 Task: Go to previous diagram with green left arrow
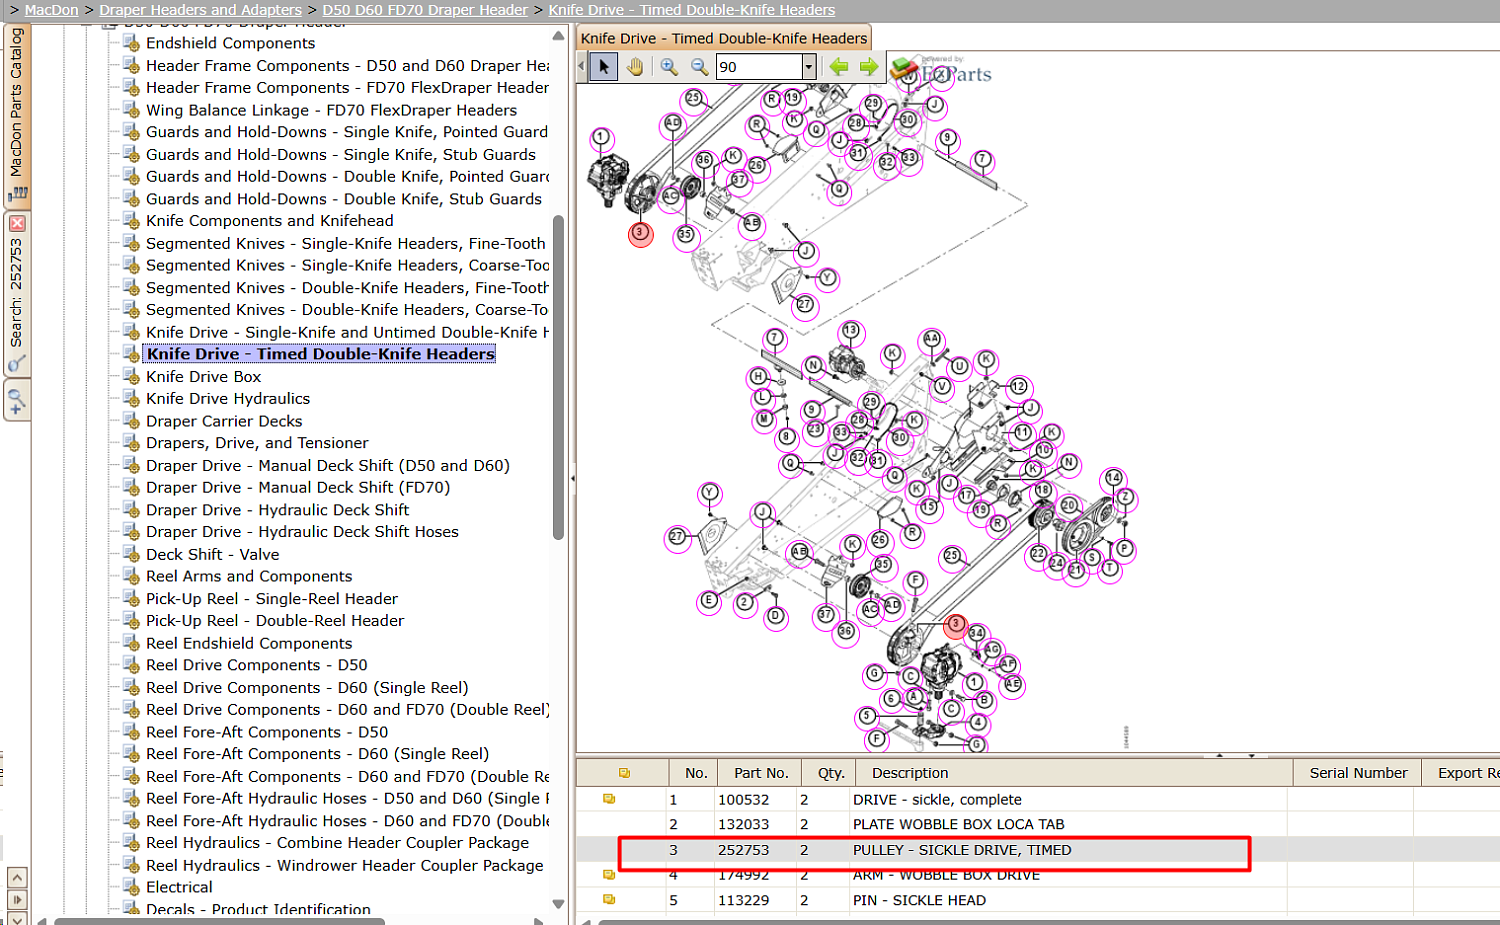tap(839, 67)
